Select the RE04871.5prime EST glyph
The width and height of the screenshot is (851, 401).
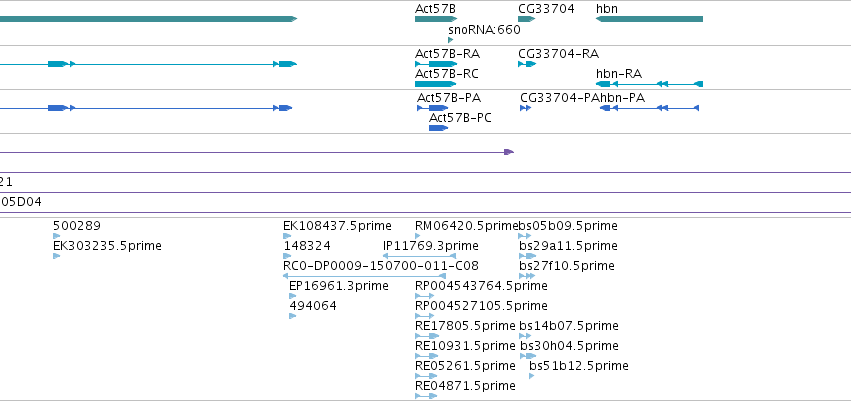point(426,396)
